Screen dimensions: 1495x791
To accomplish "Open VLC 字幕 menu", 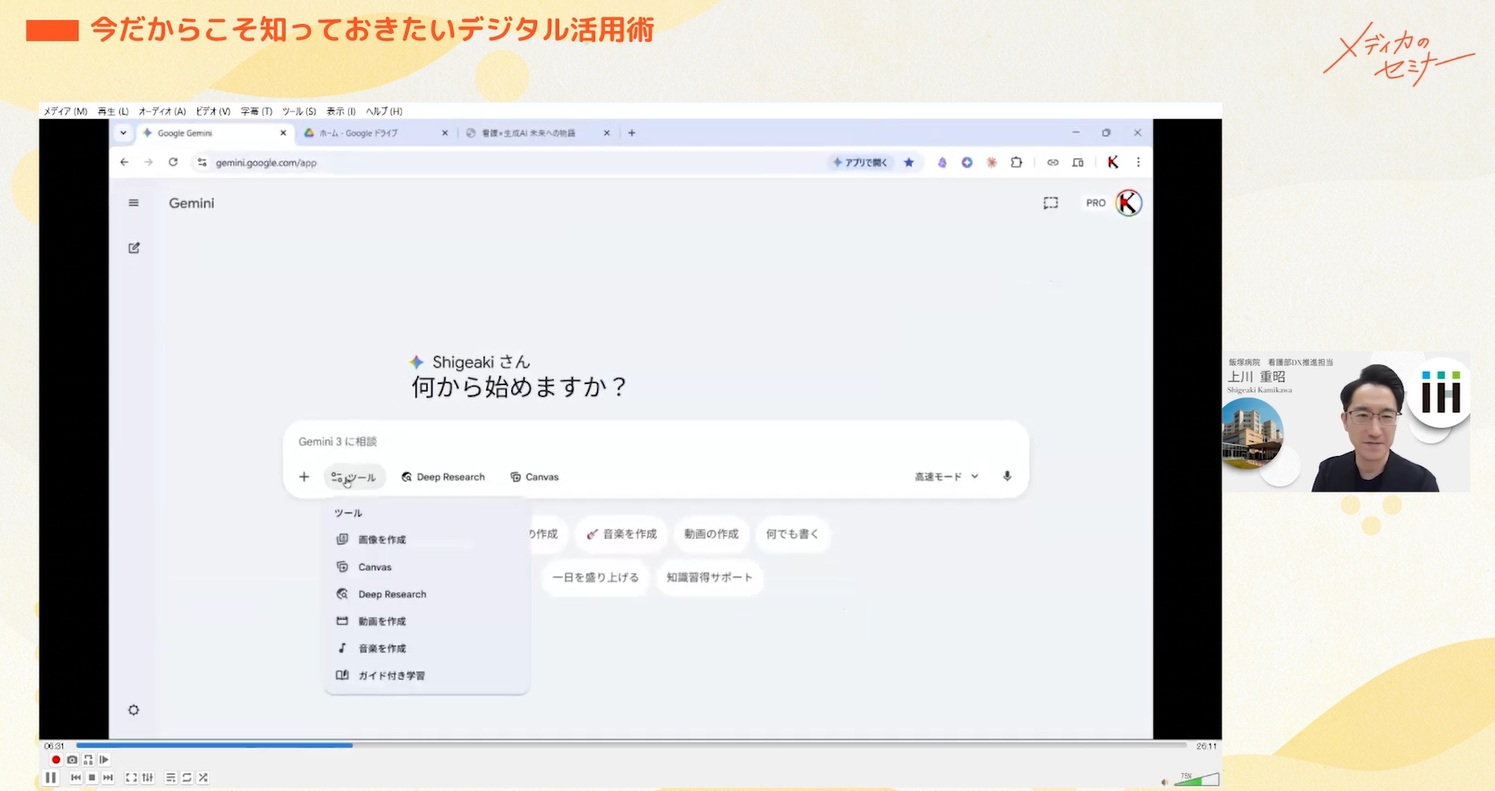I will pos(257,111).
